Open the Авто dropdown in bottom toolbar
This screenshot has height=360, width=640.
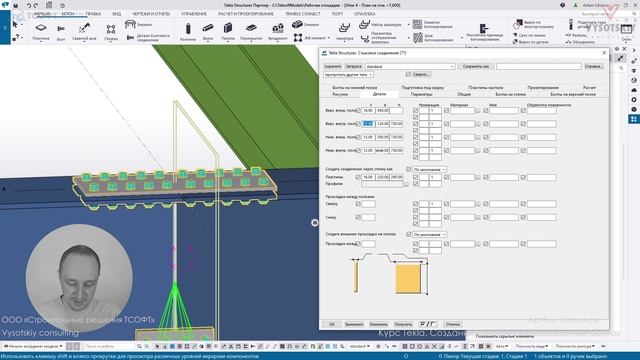(x=502, y=346)
